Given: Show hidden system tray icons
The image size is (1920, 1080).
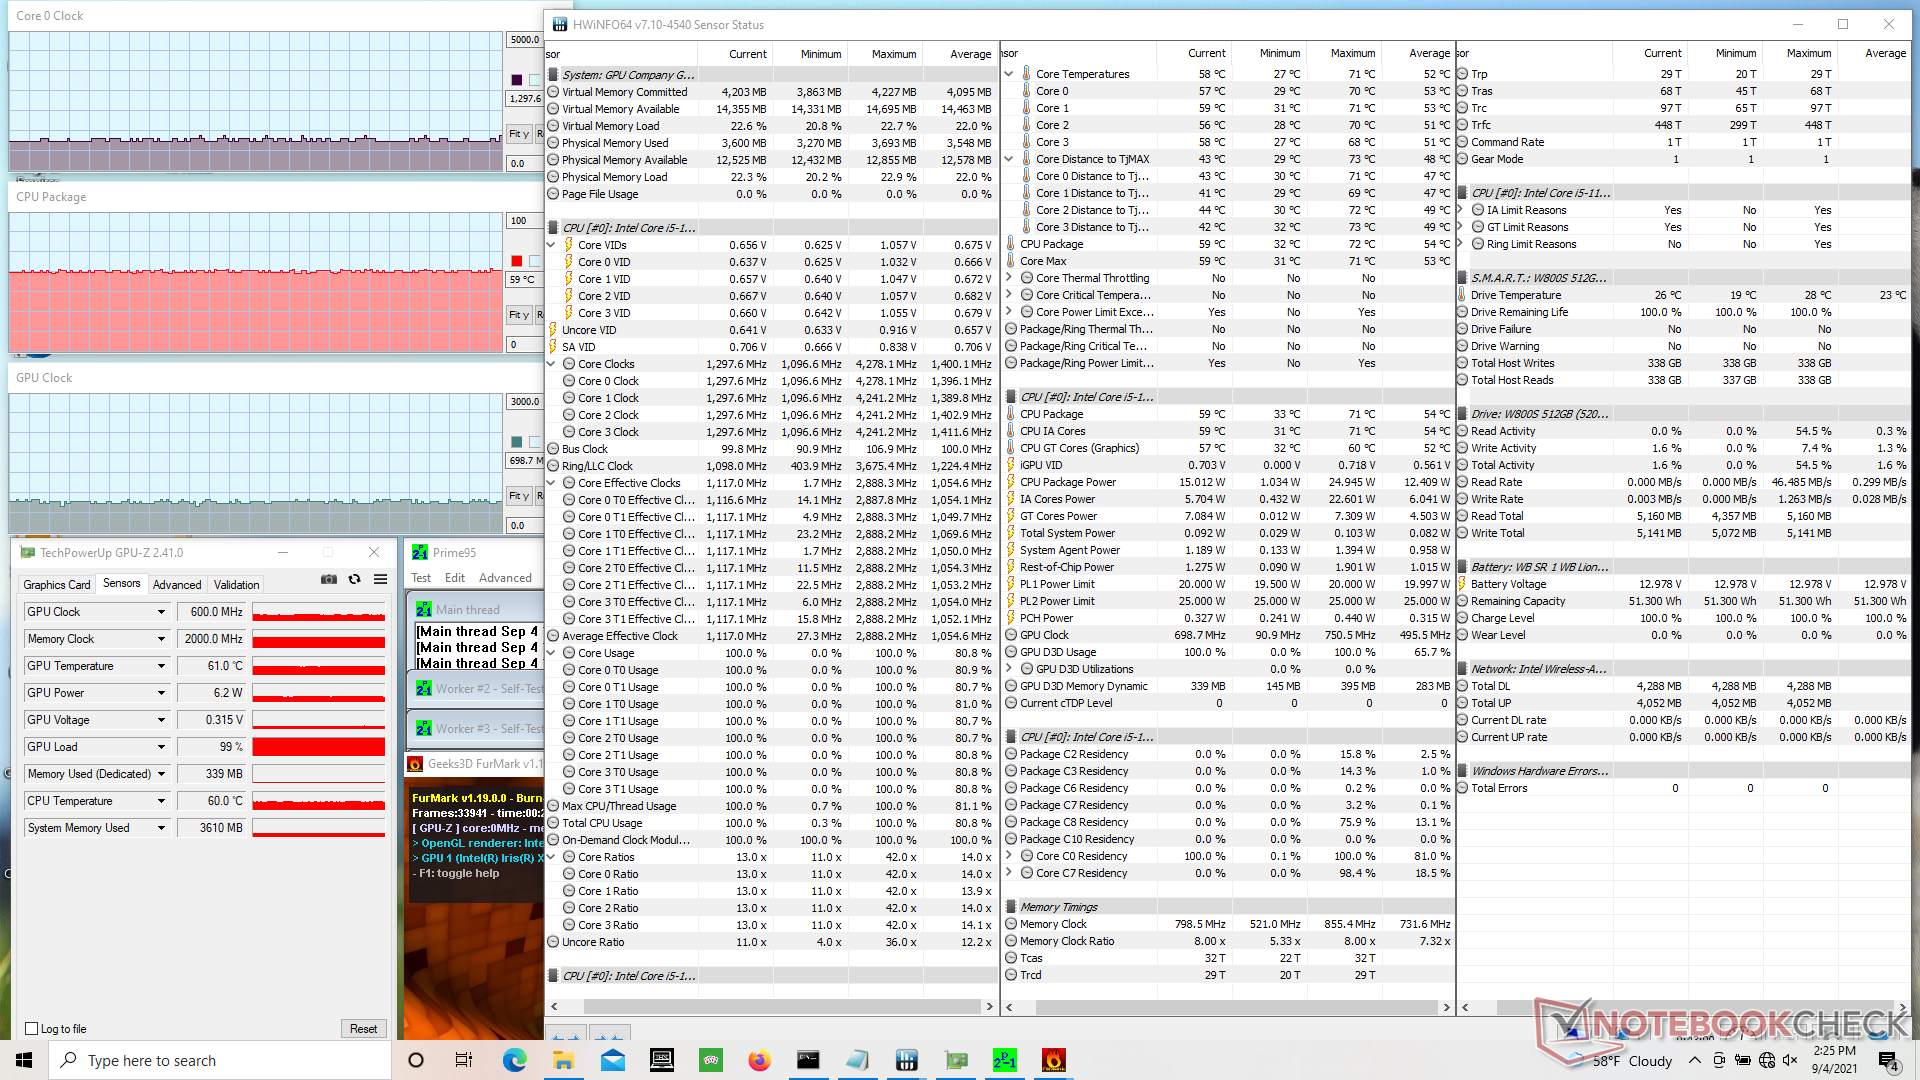Looking at the screenshot, I should coord(1694,1060).
